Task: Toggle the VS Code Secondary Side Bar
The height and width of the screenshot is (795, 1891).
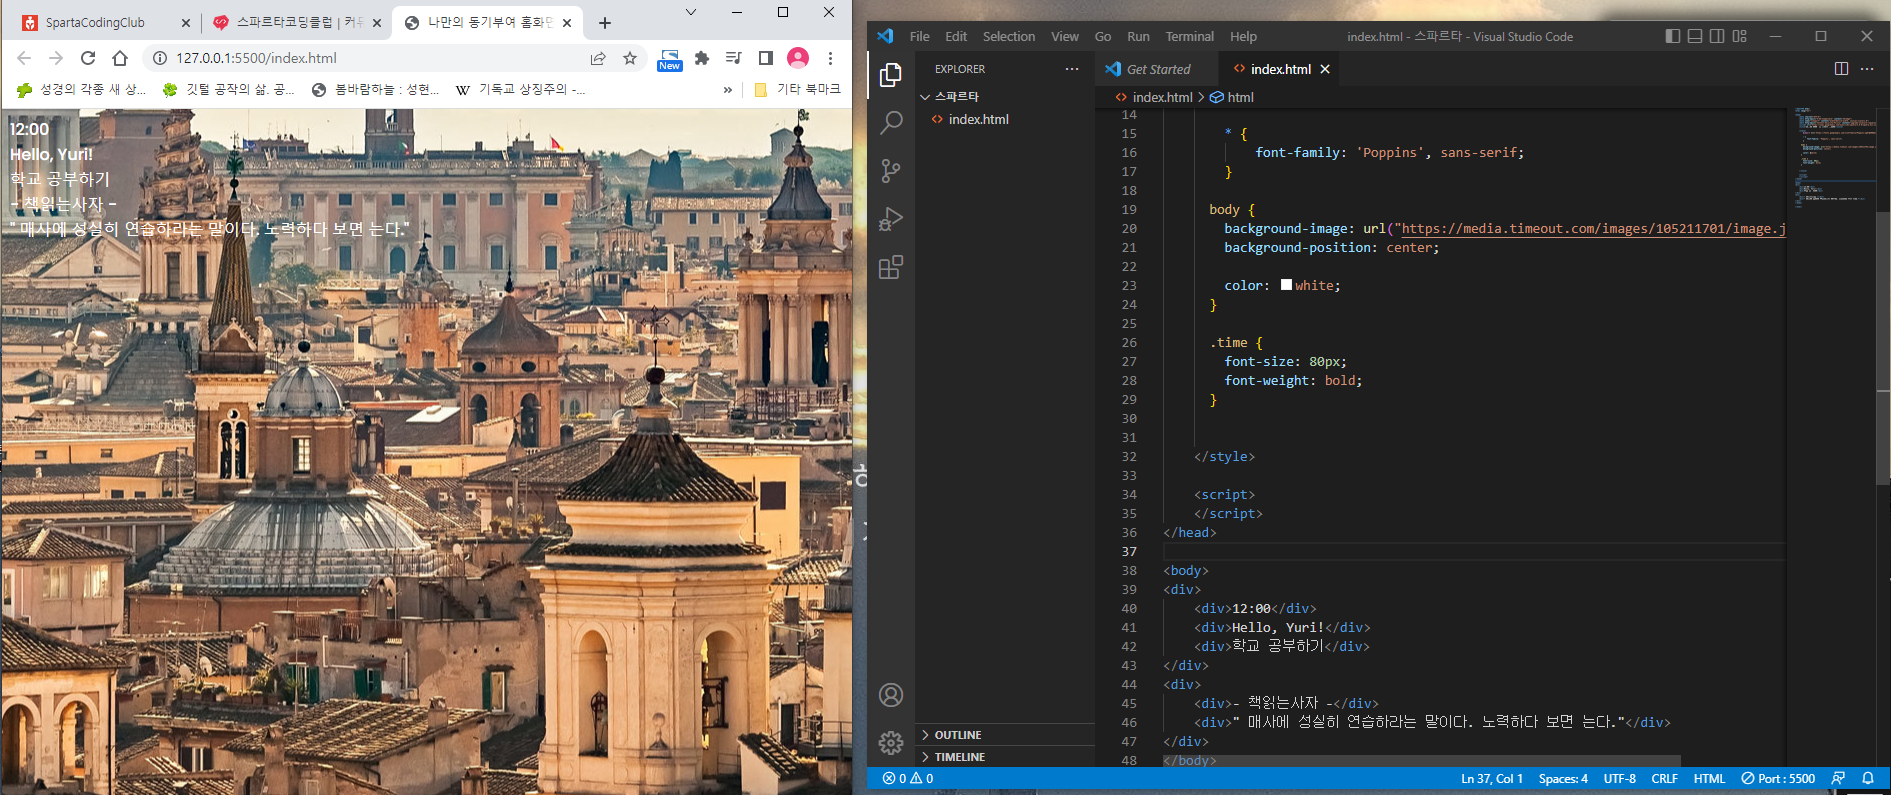Action: [1717, 36]
